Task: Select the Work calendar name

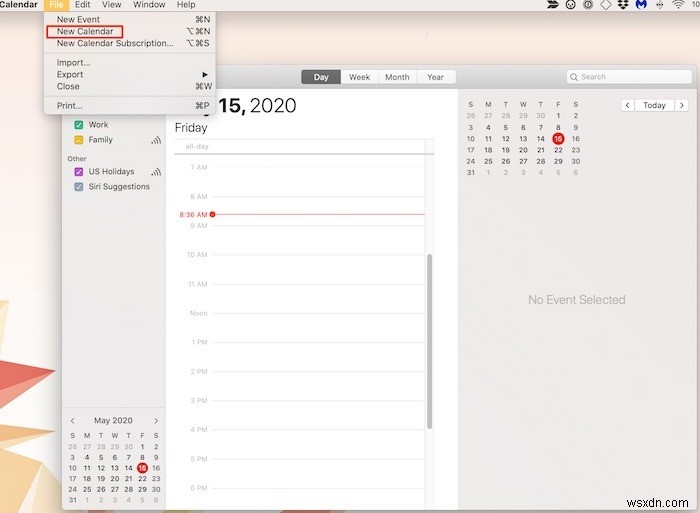Action: (x=98, y=125)
